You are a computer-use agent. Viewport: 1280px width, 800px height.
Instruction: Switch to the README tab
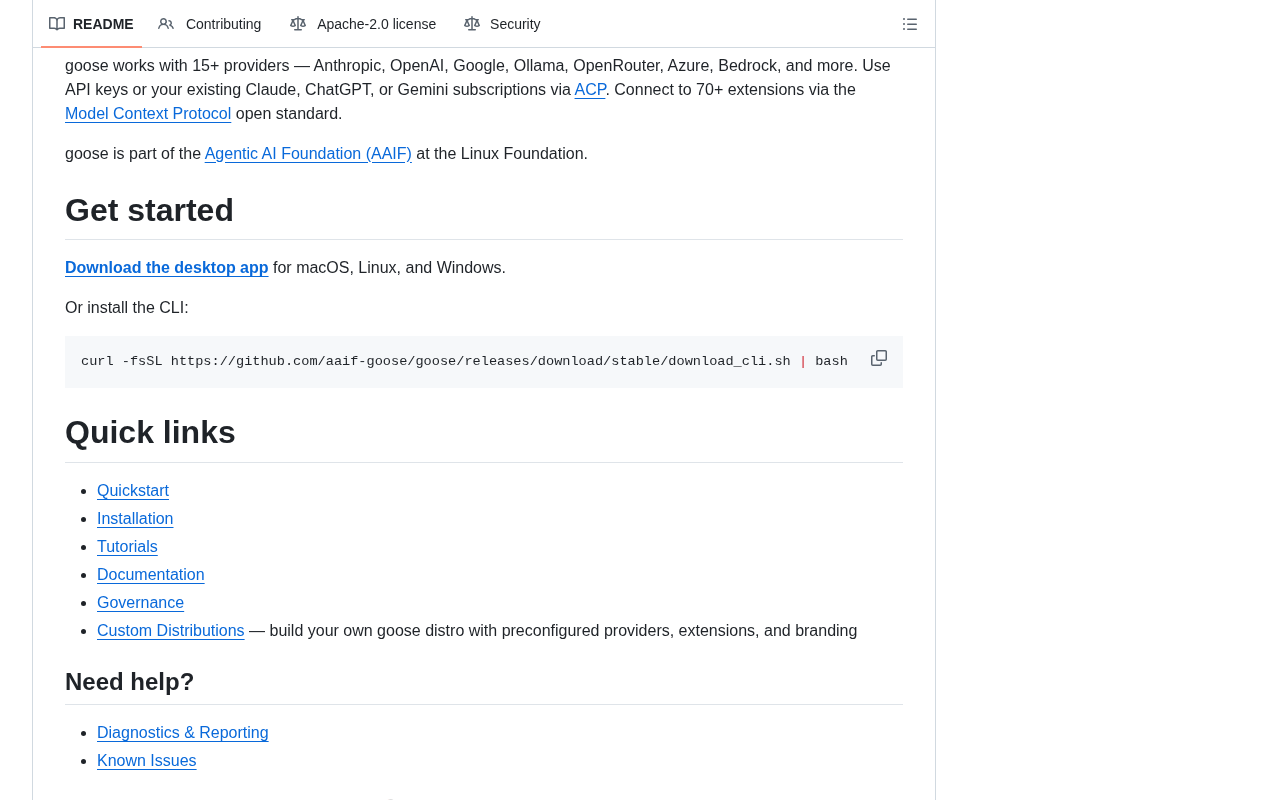coord(91,24)
